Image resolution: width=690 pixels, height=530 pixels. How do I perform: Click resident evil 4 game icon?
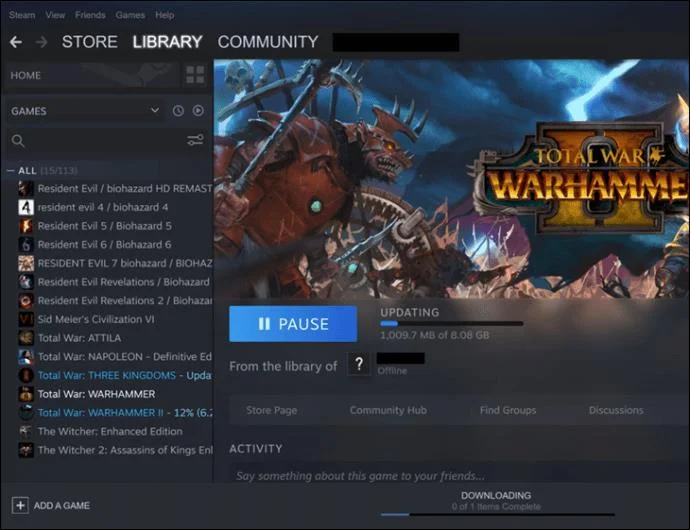(26, 207)
